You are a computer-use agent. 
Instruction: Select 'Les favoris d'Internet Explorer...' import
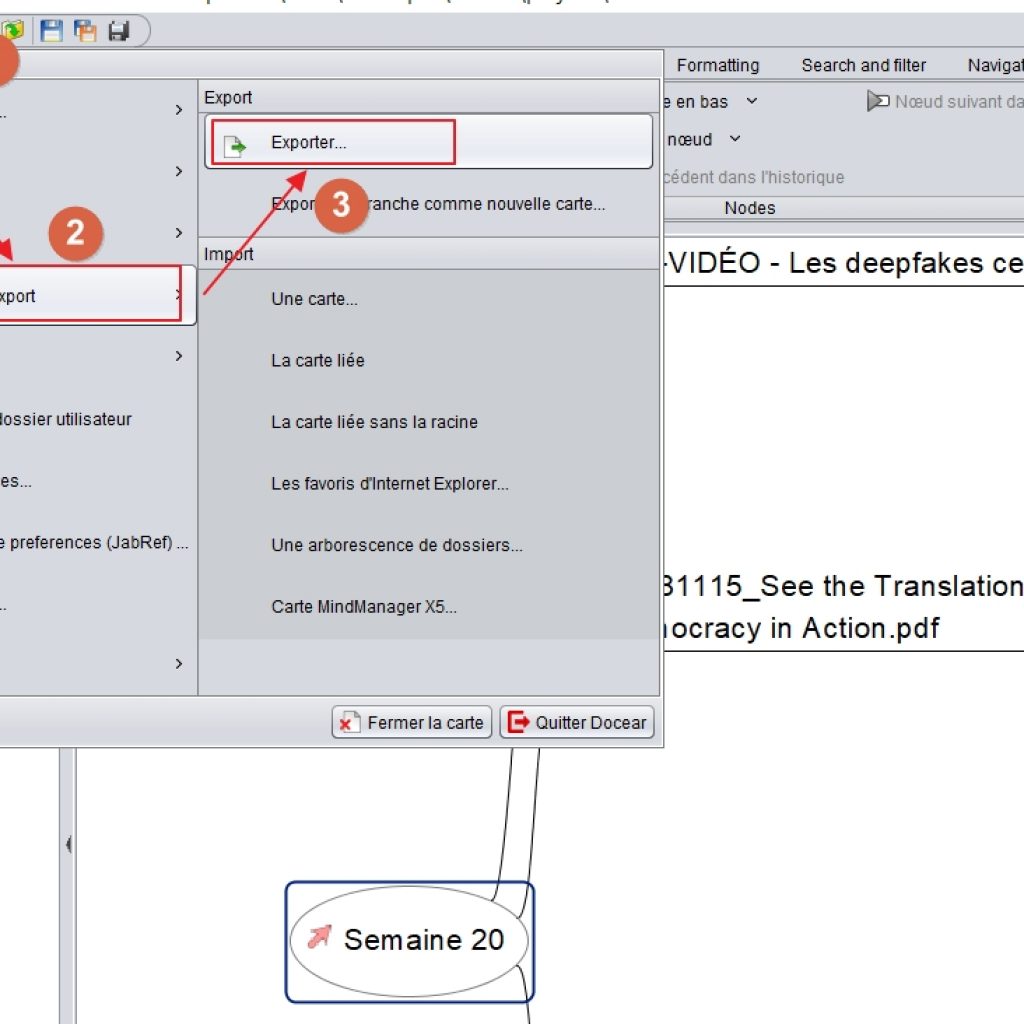coord(389,484)
